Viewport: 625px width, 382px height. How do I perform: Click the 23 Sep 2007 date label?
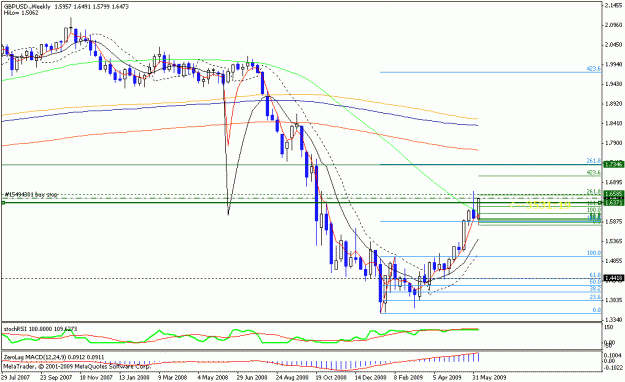pyautogui.click(x=56, y=377)
